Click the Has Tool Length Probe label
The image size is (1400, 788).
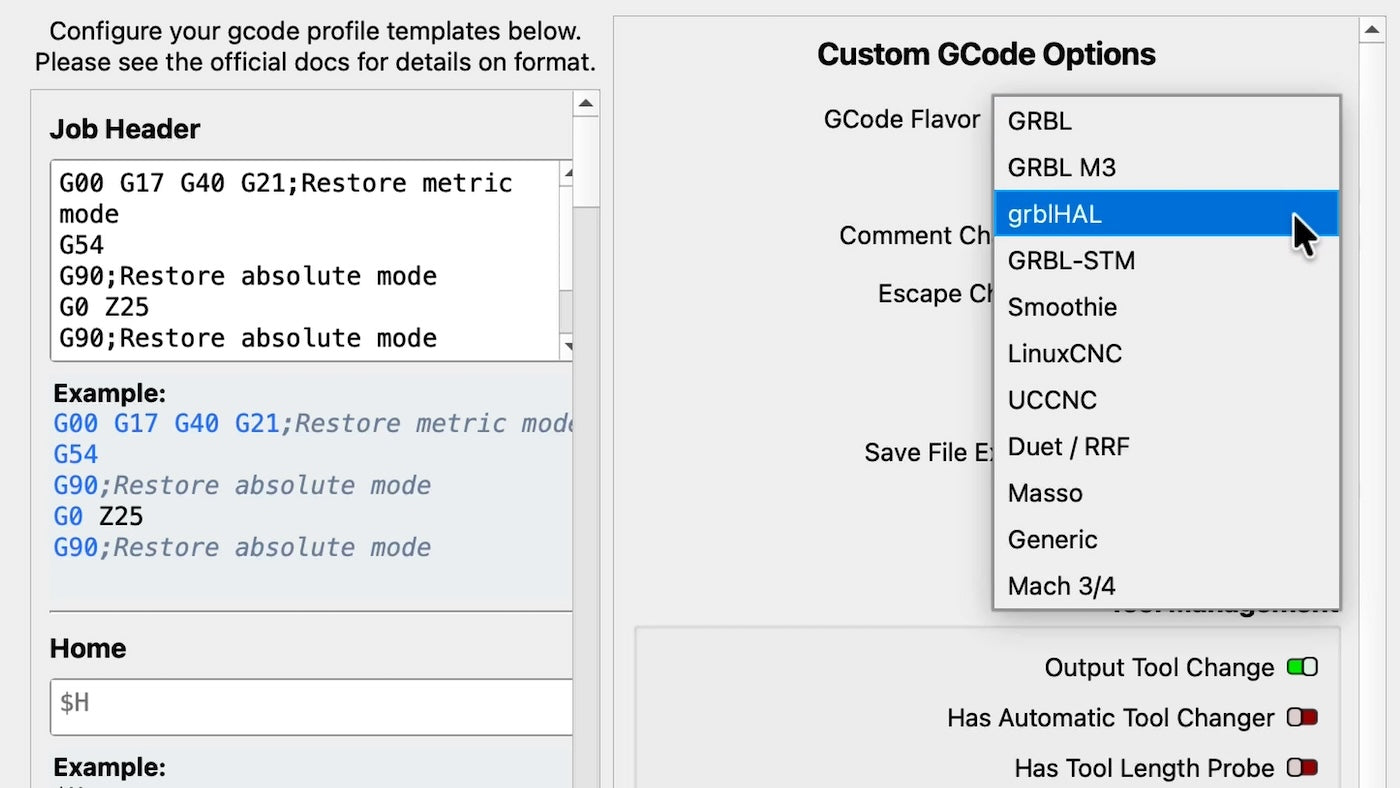(1144, 768)
